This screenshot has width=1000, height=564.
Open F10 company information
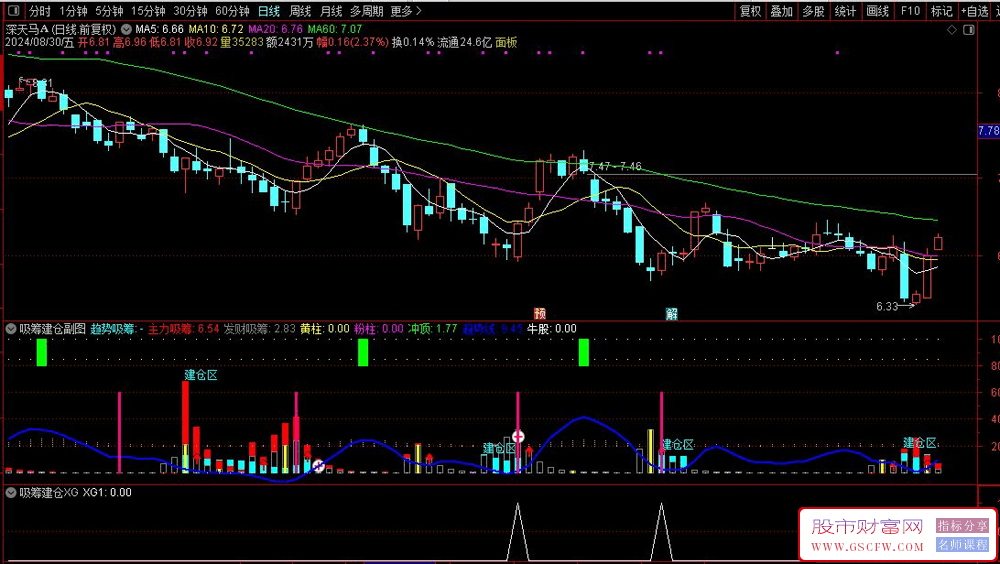click(x=910, y=11)
